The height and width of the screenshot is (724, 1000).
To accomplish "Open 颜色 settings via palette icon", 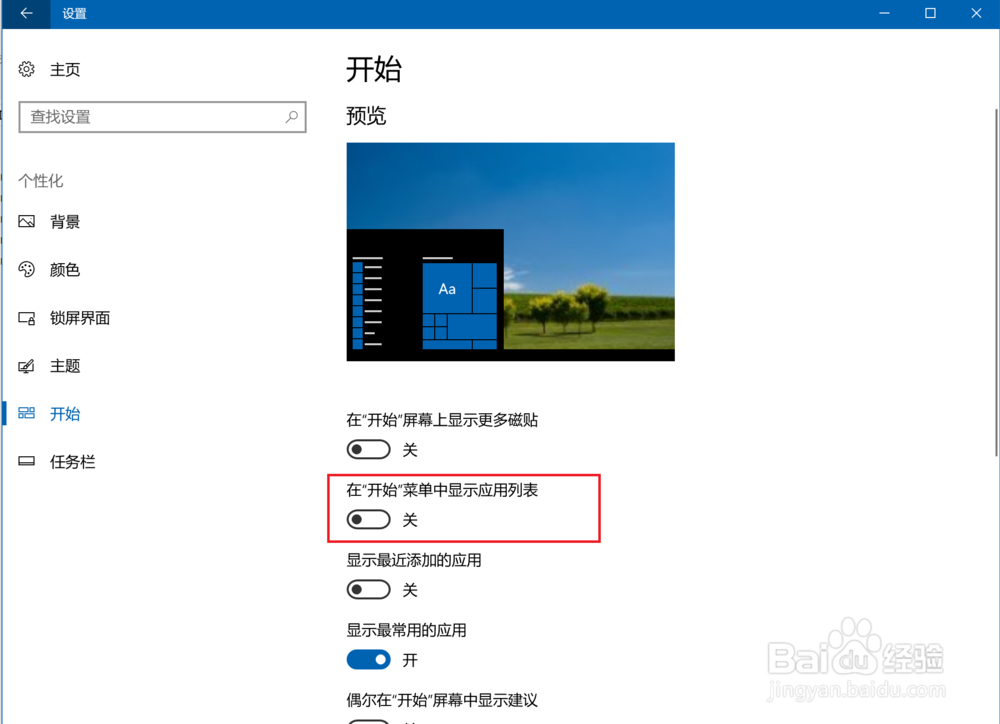I will click(x=26, y=269).
